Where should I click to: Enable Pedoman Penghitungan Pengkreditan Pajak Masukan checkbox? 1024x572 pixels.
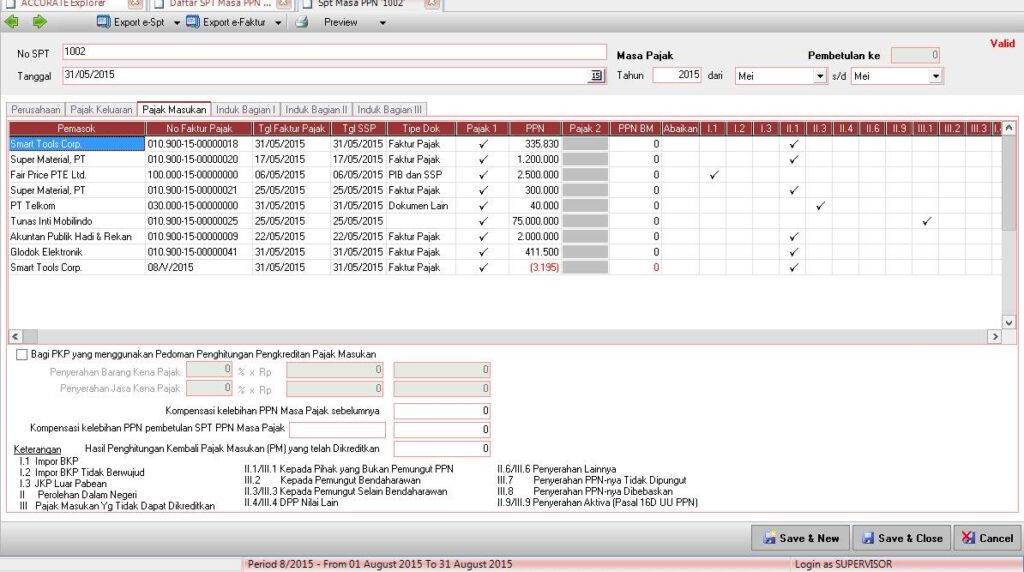point(22,354)
